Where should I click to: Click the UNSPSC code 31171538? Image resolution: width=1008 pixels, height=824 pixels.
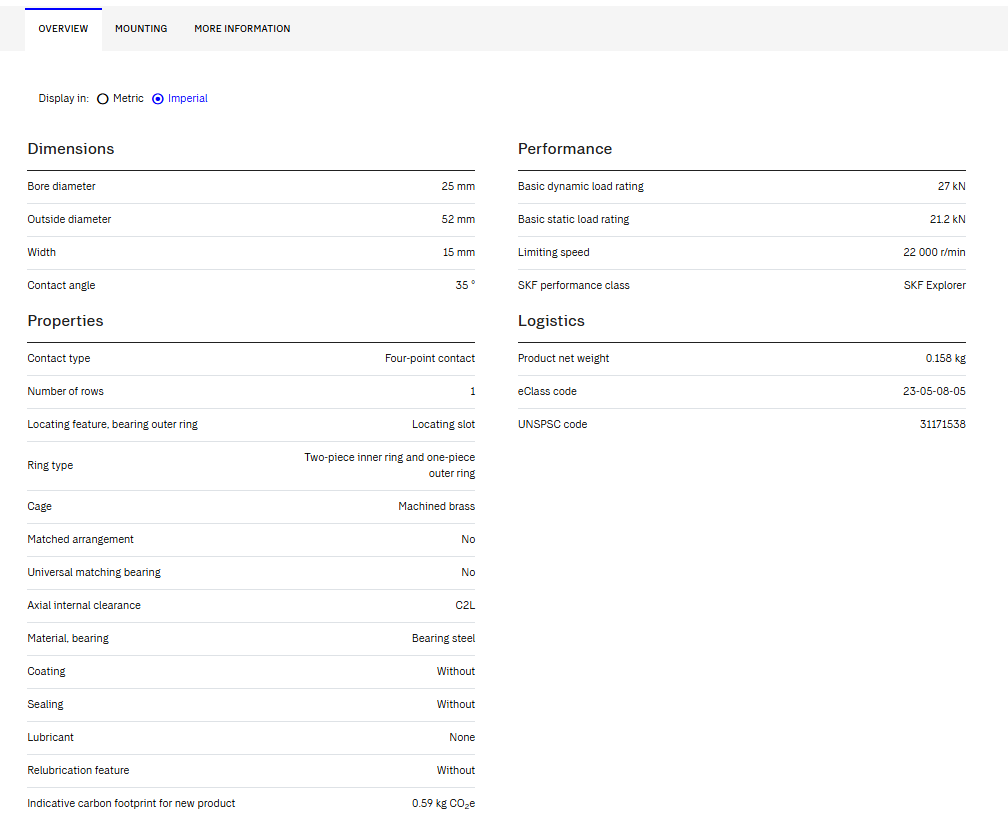pos(942,424)
